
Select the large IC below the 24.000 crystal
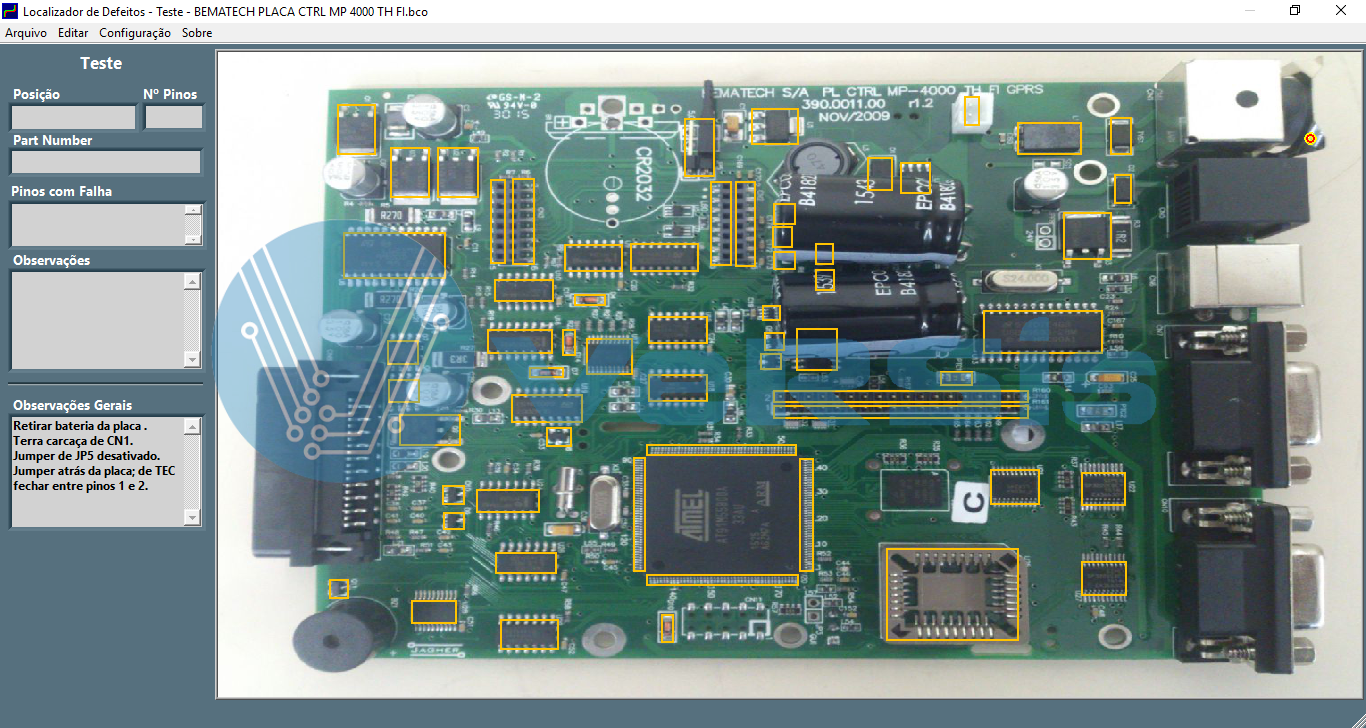[1043, 331]
